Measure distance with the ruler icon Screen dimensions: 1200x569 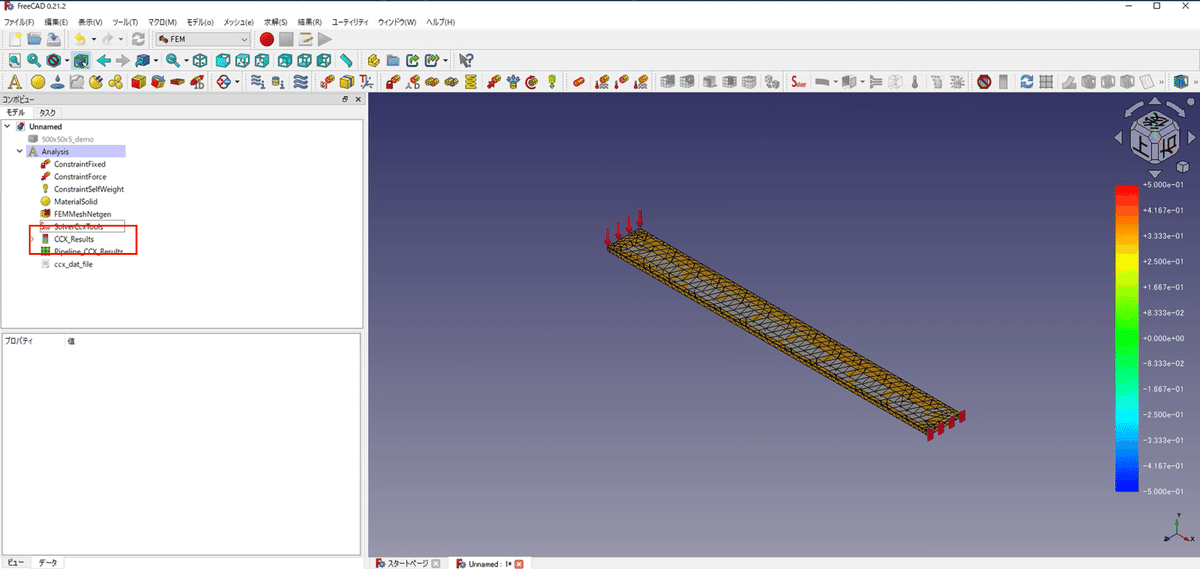click(x=346, y=60)
